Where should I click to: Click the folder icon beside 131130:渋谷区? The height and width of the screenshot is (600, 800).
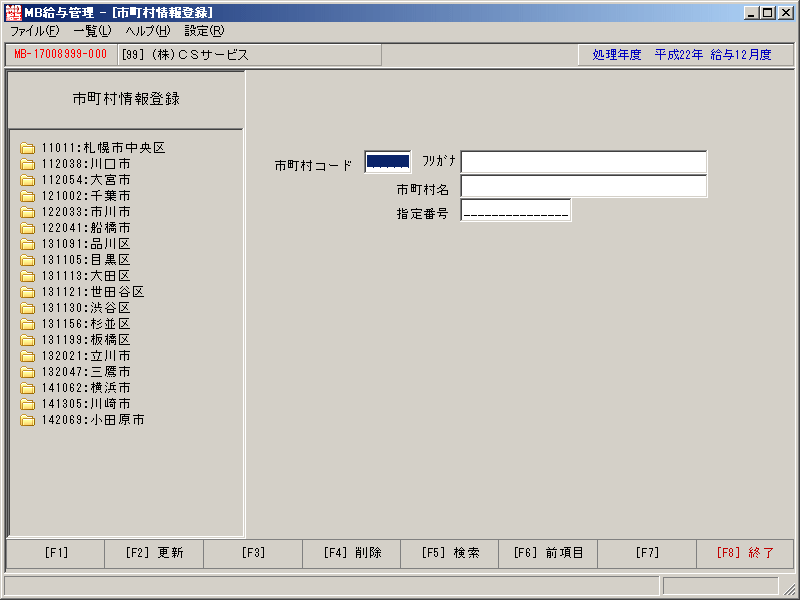(28, 308)
